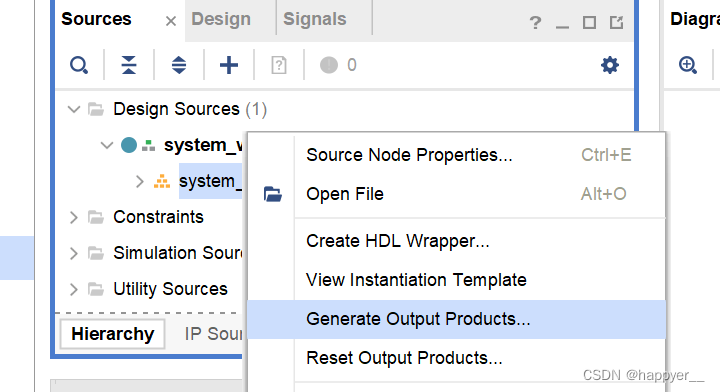Image resolution: width=720 pixels, height=392 pixels.
Task: Click the teal top-module dot beside system_w
Action: (129, 145)
